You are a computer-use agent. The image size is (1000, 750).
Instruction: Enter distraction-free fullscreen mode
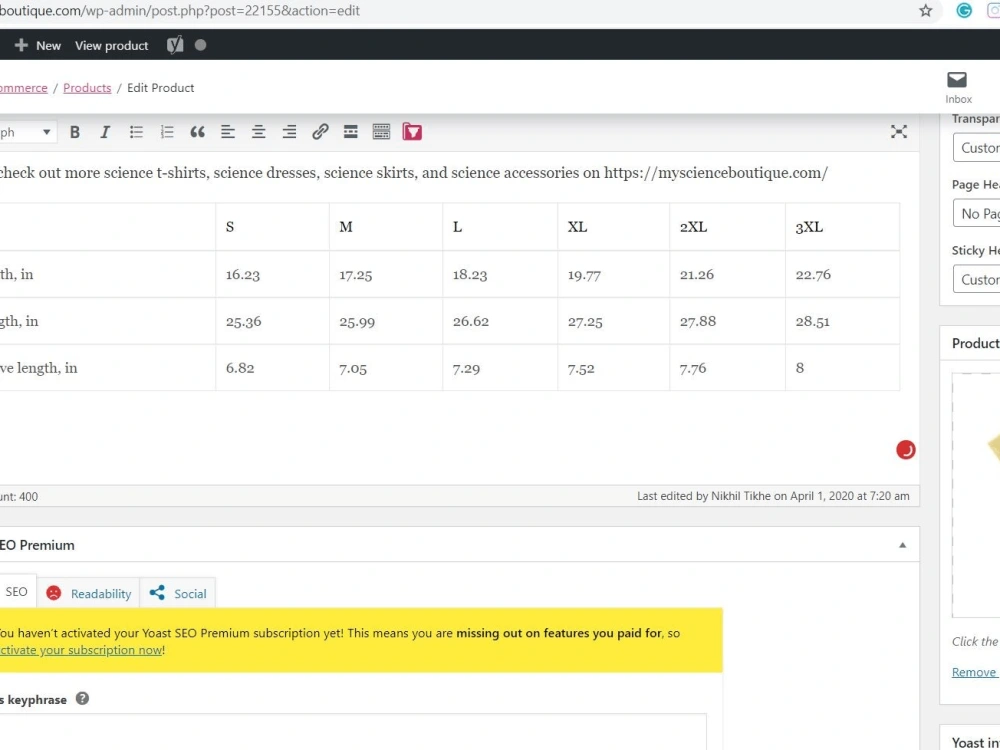(899, 132)
